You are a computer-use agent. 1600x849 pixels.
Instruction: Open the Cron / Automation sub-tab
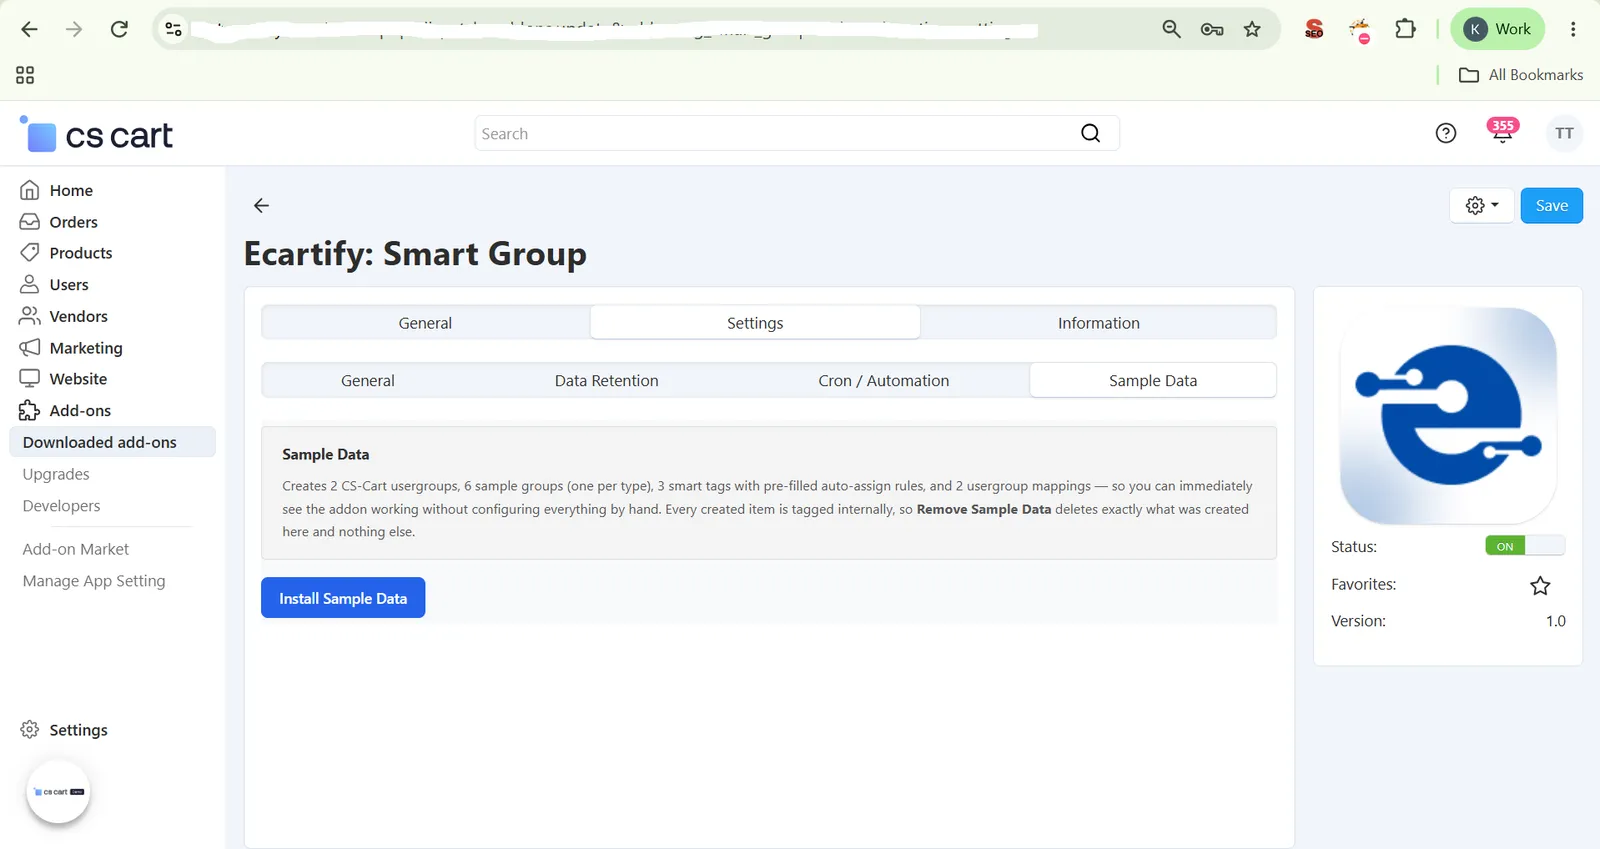(x=884, y=381)
